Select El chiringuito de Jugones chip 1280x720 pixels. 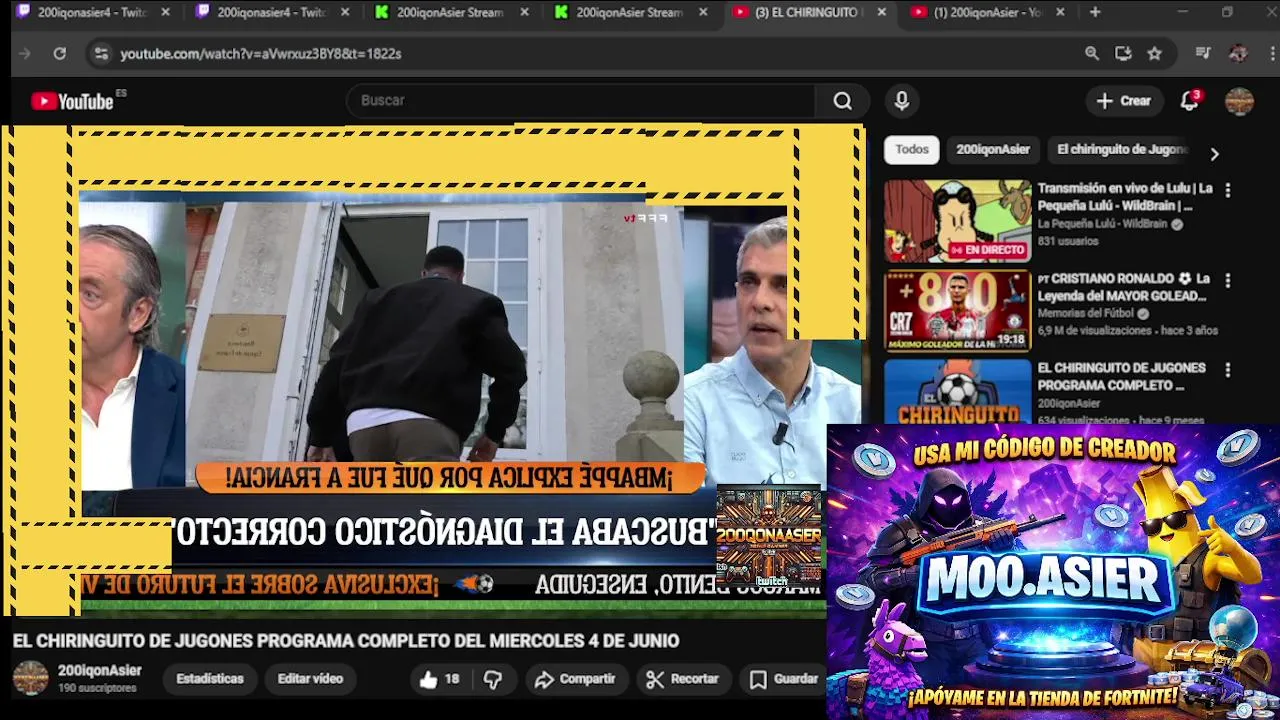[1121, 149]
